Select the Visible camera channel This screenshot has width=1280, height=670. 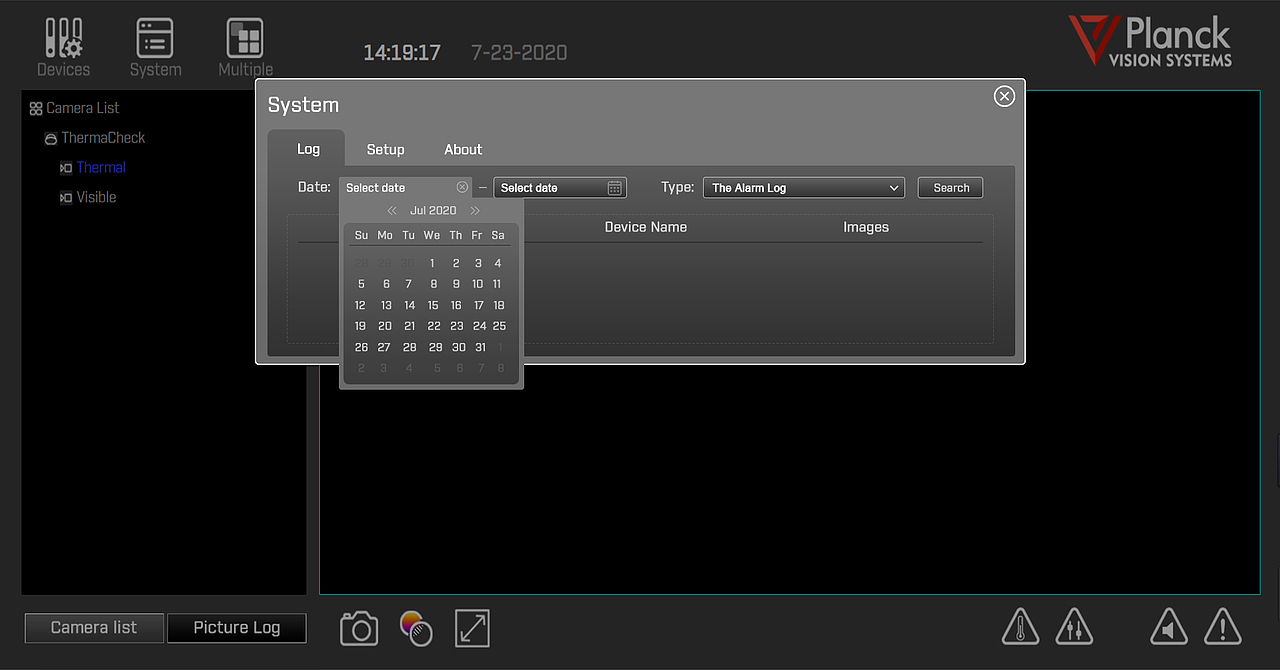click(96, 198)
